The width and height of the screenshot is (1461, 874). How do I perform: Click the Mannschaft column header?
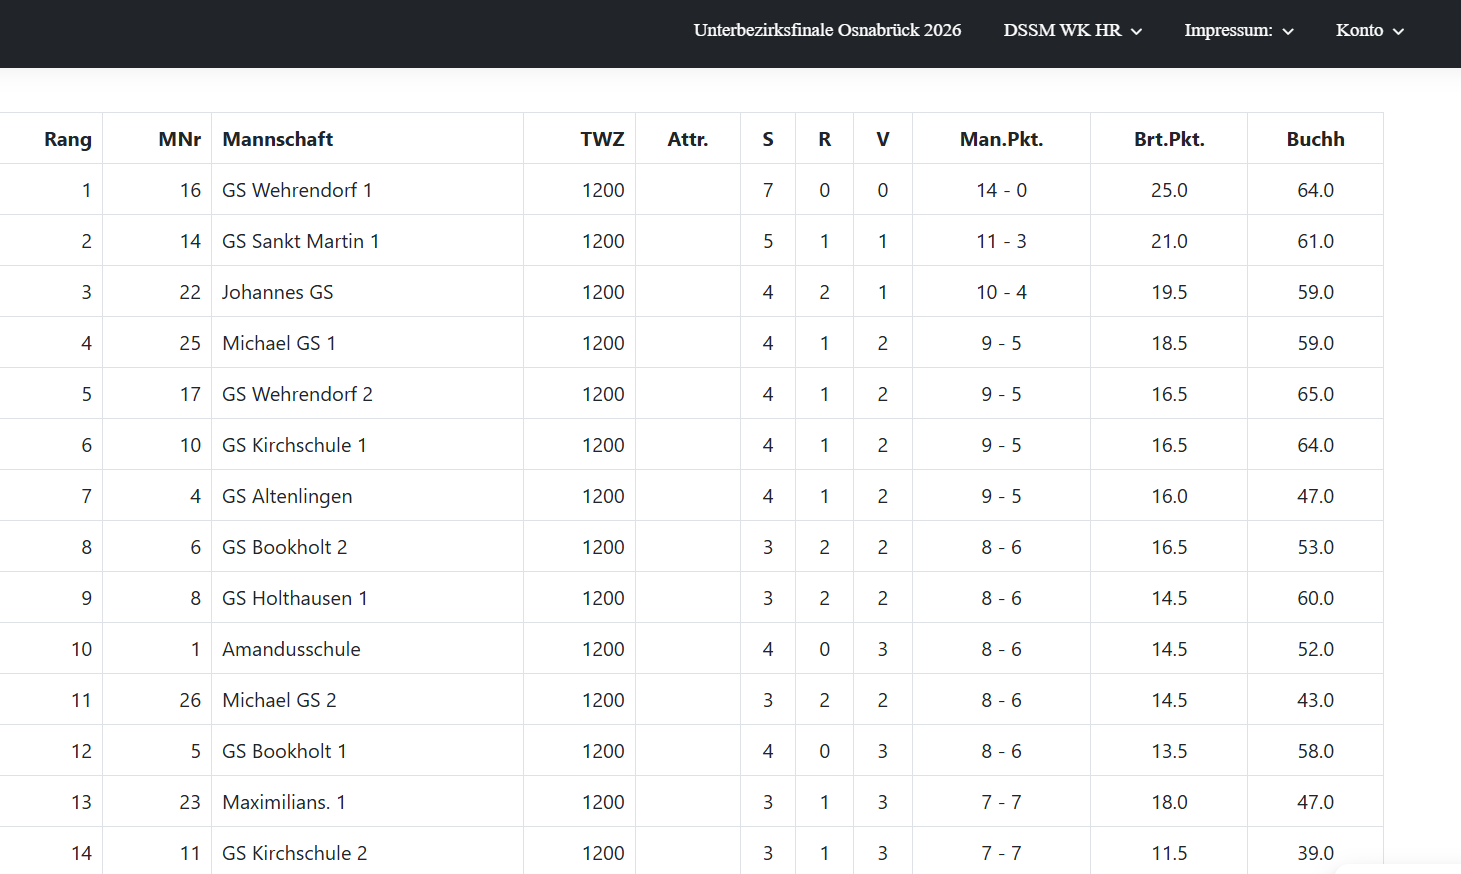[x=278, y=139]
